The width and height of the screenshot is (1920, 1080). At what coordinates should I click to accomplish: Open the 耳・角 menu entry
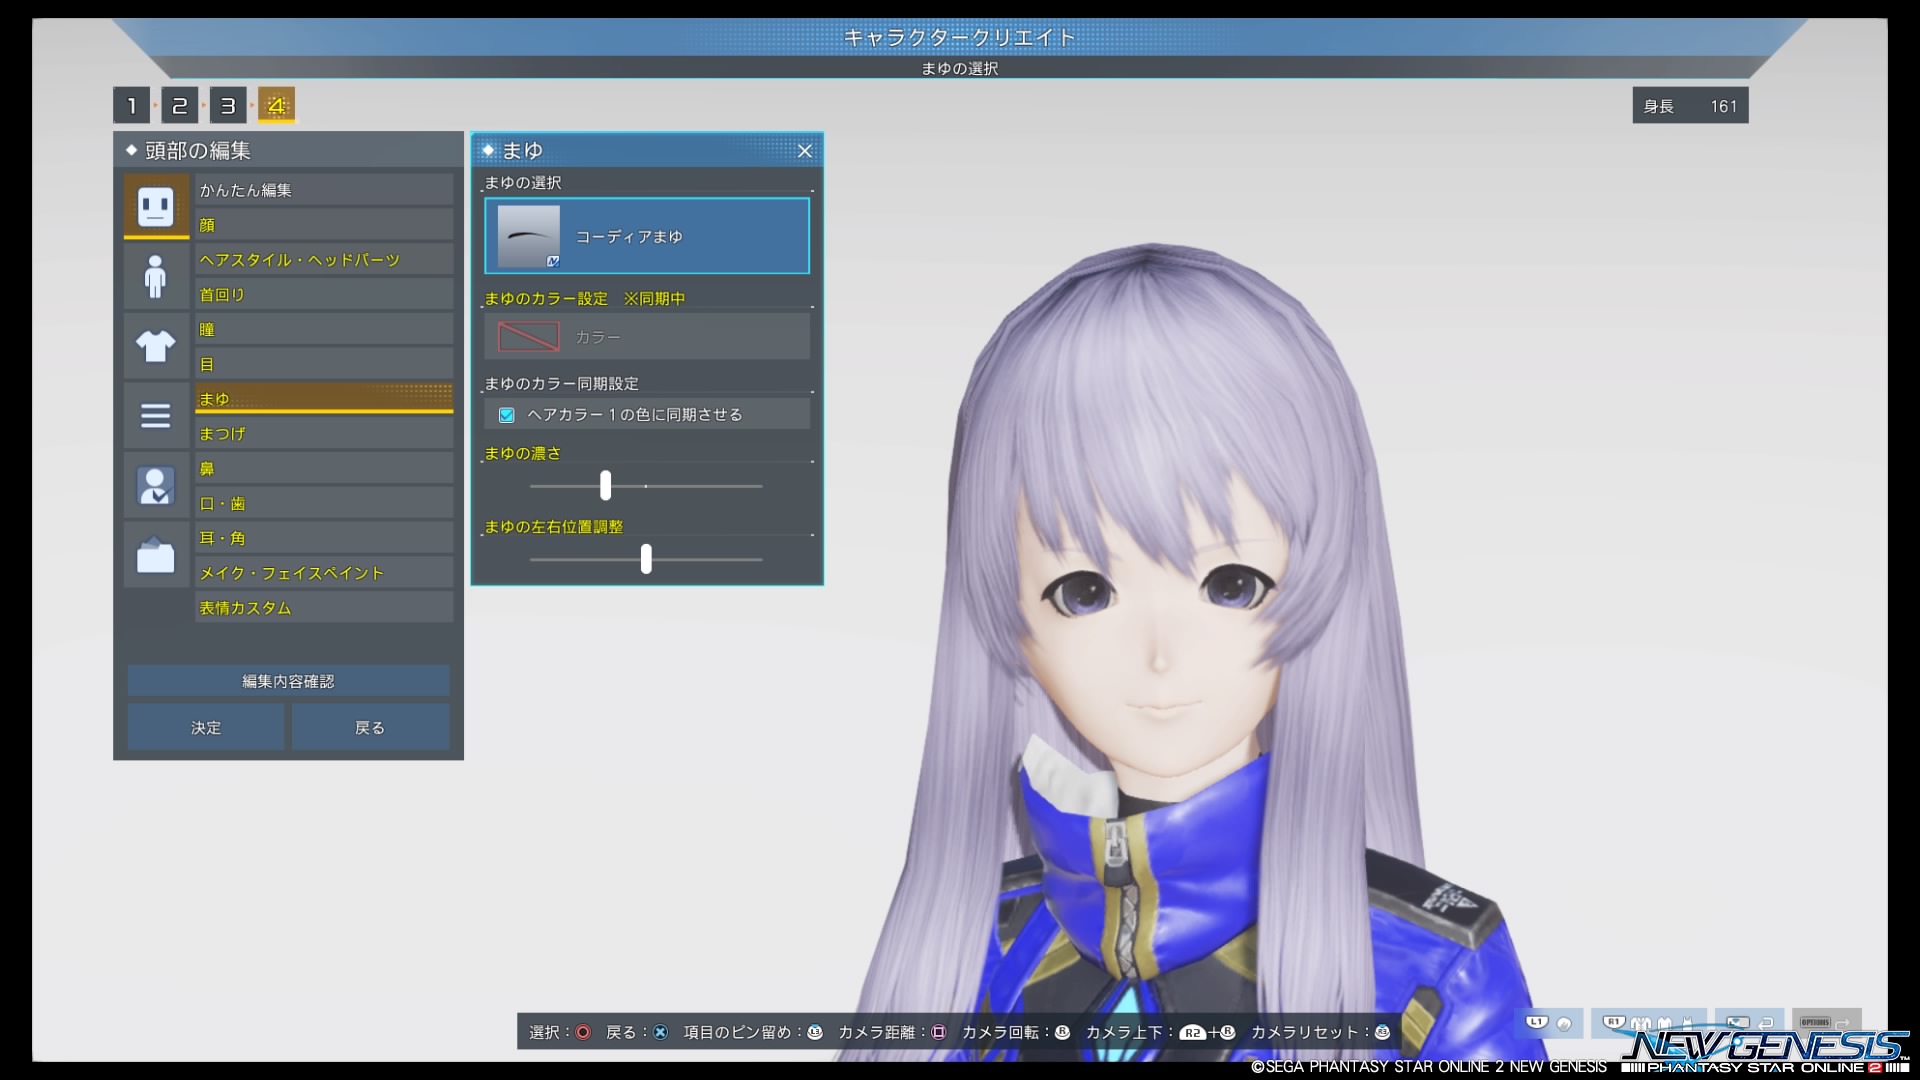click(324, 538)
